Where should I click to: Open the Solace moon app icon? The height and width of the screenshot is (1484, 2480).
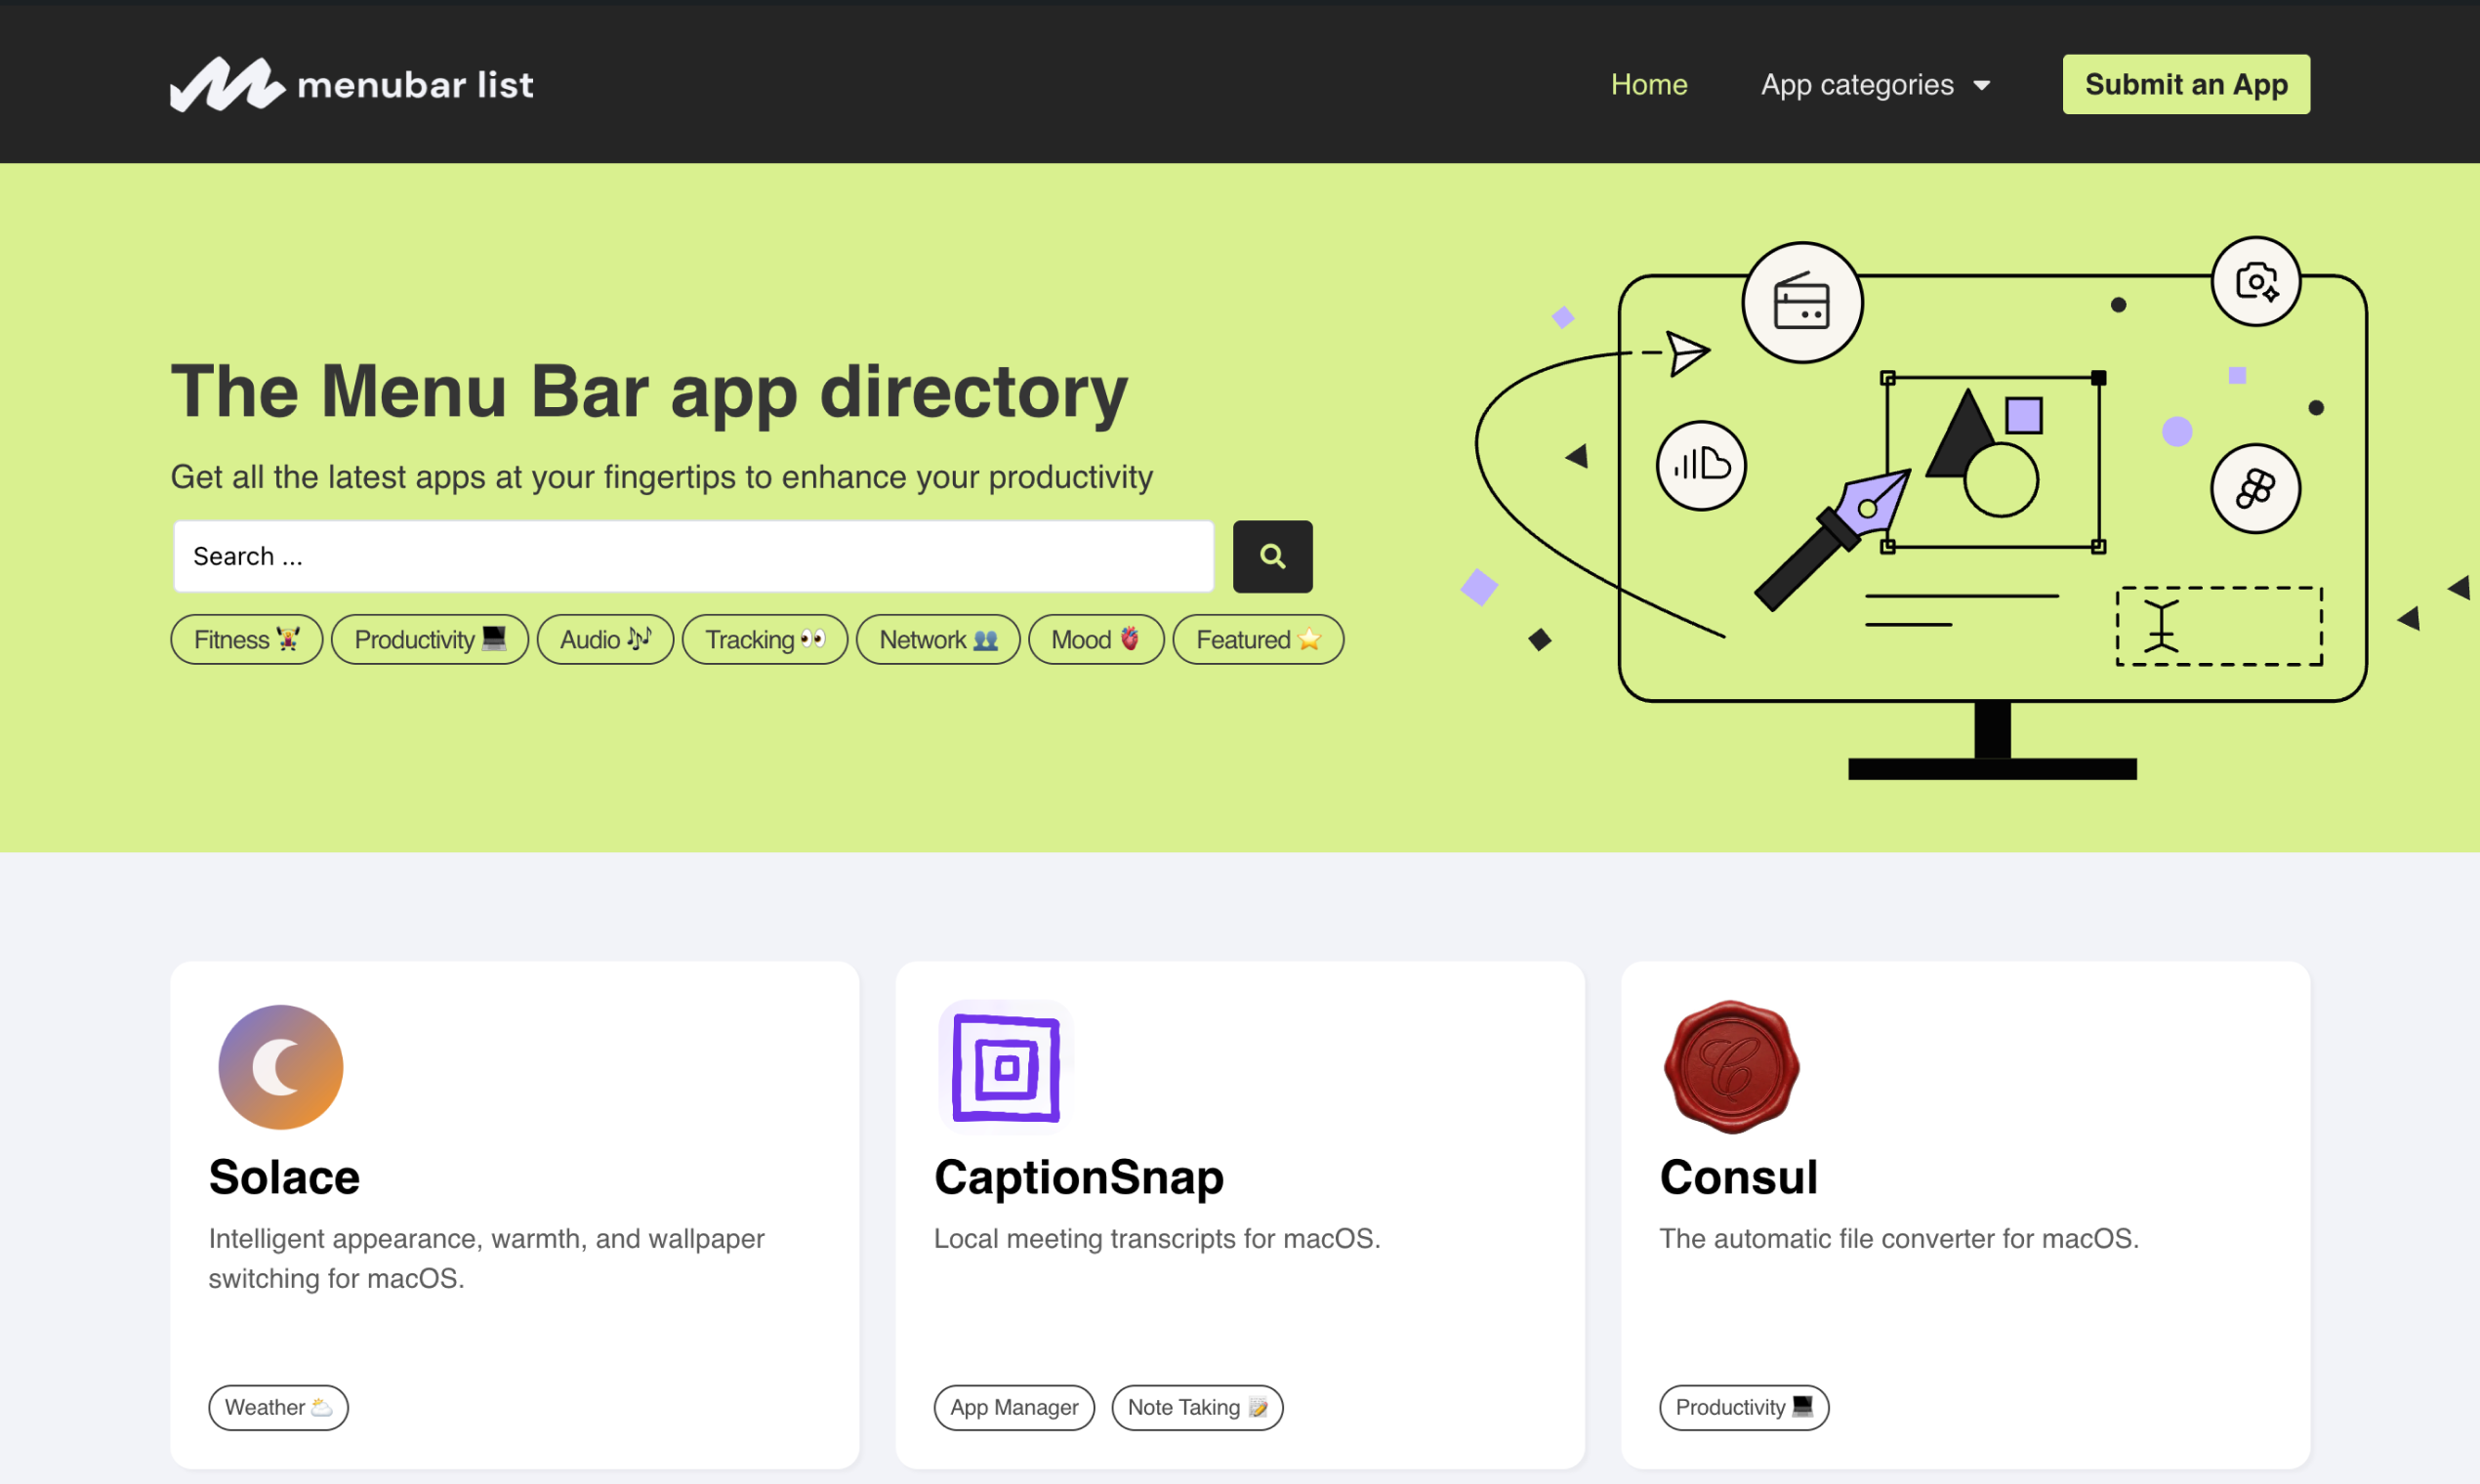pyautogui.click(x=281, y=1067)
